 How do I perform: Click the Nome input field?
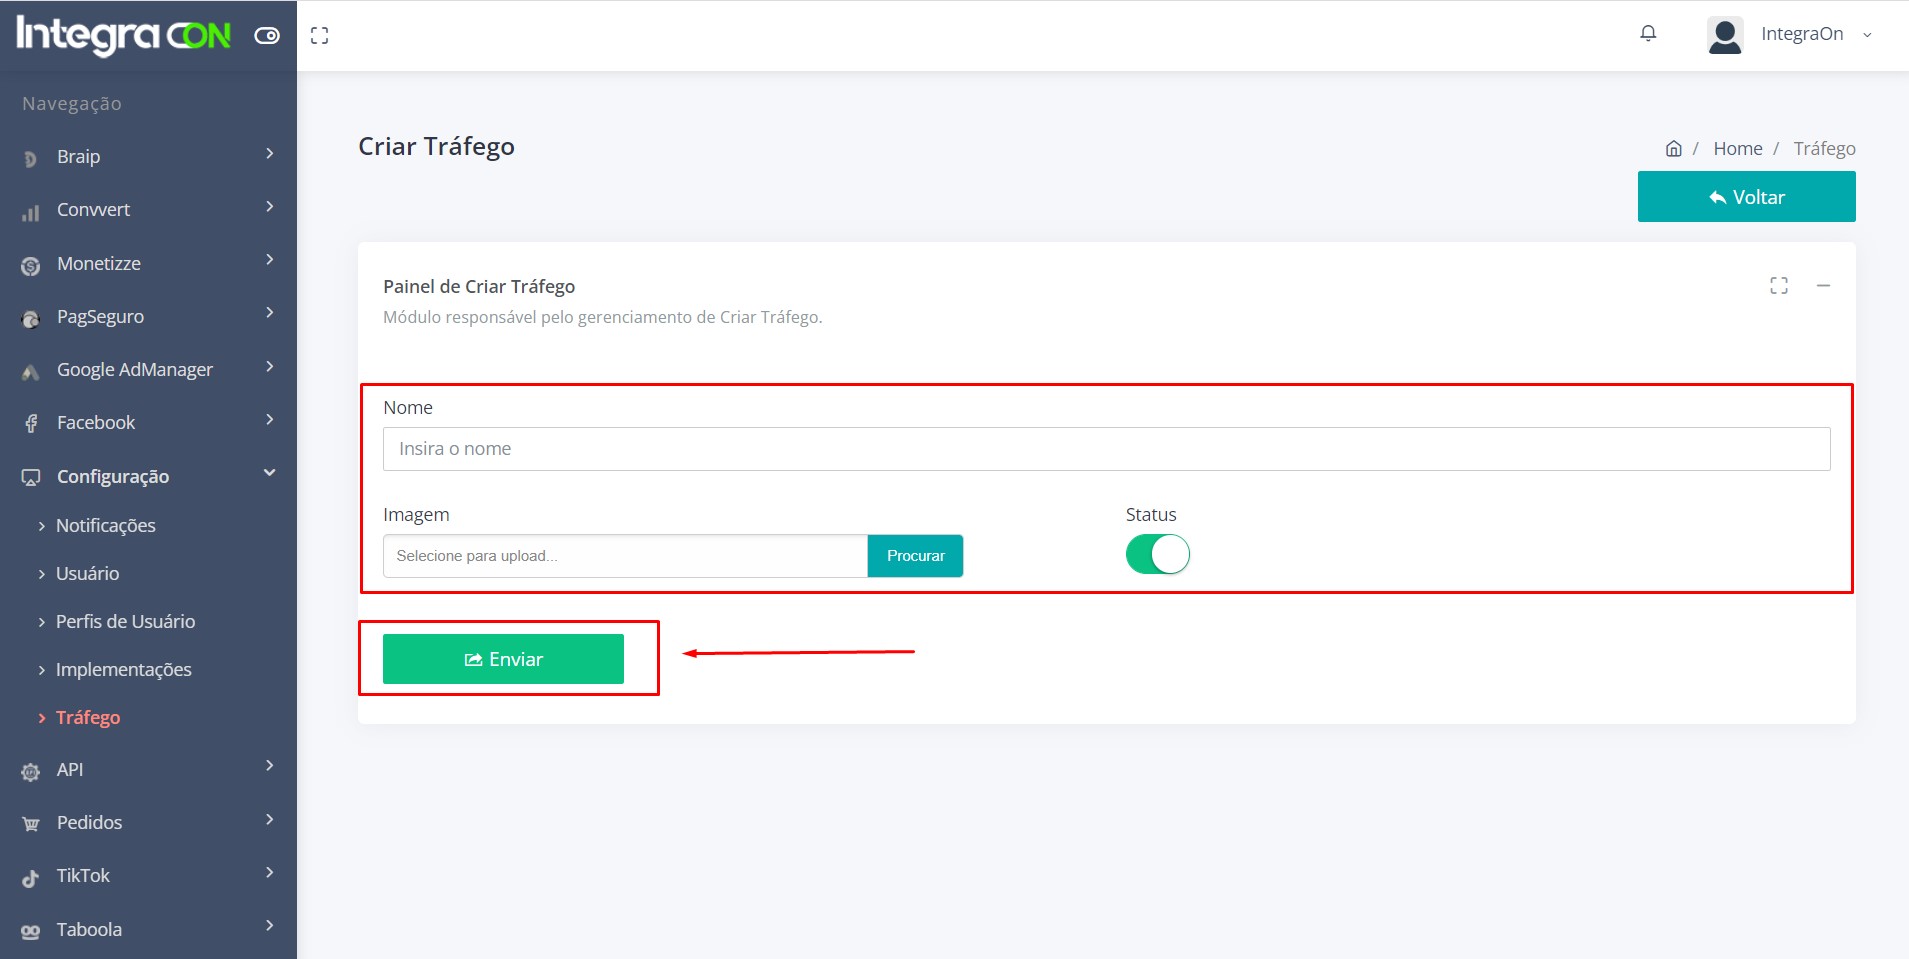(1106, 449)
